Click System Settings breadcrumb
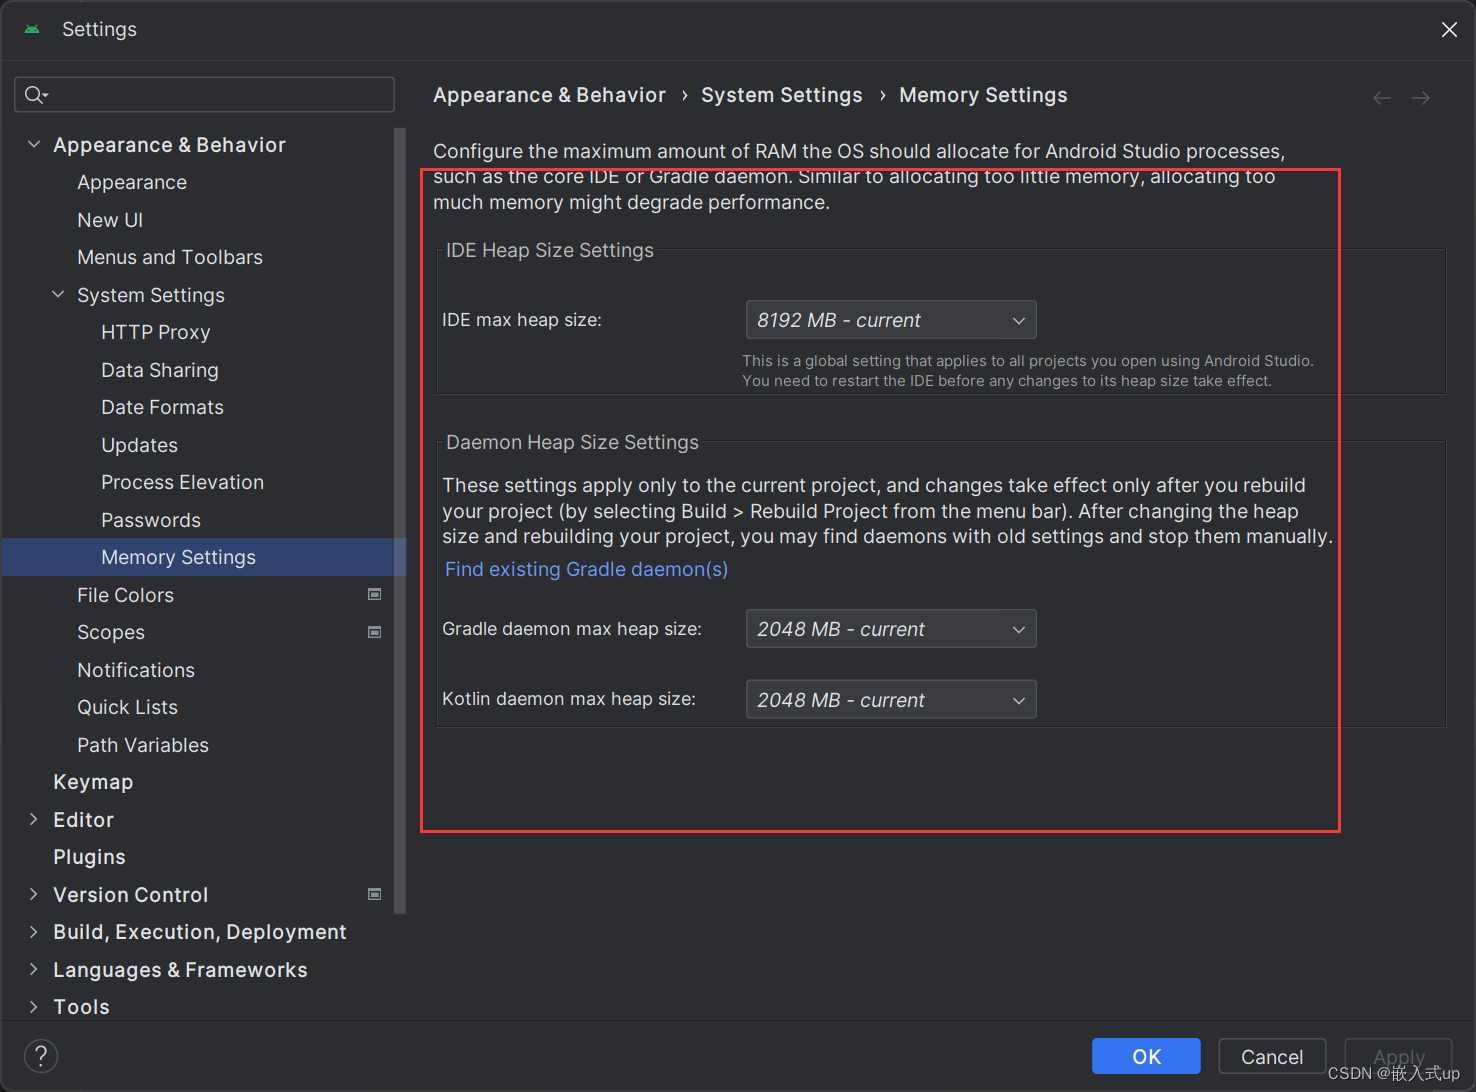Image resolution: width=1476 pixels, height=1092 pixels. click(782, 95)
